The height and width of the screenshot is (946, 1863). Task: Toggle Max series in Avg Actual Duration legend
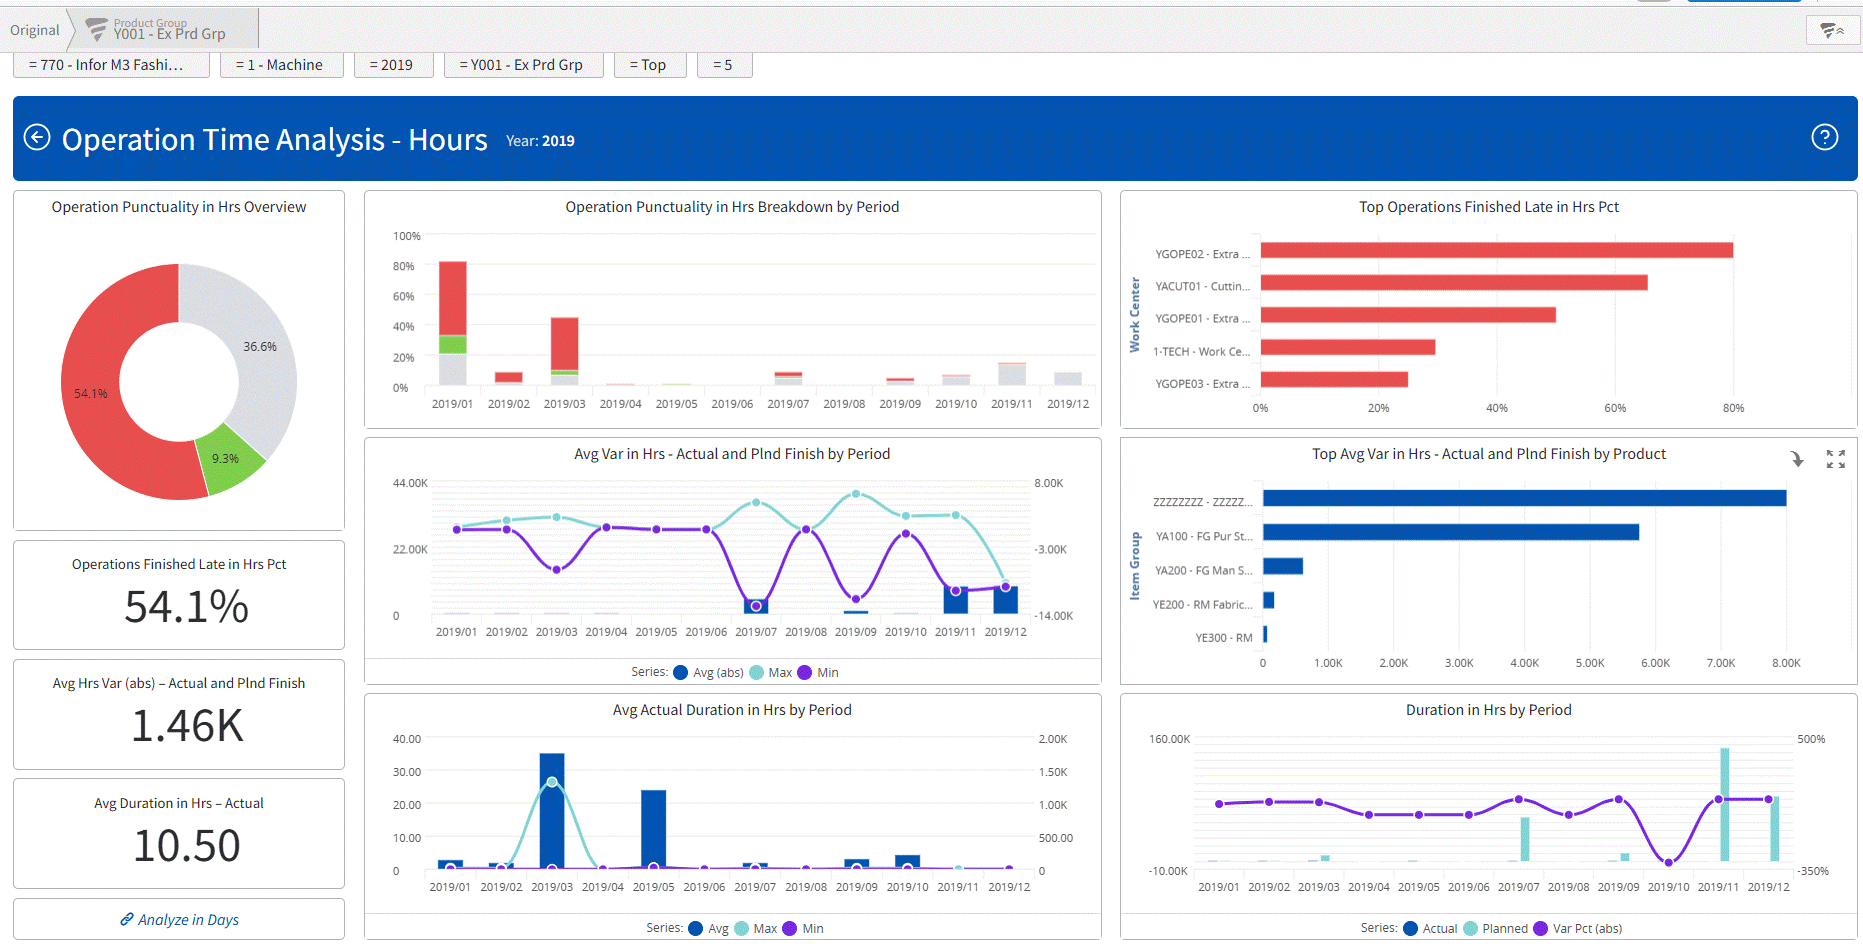click(x=742, y=929)
